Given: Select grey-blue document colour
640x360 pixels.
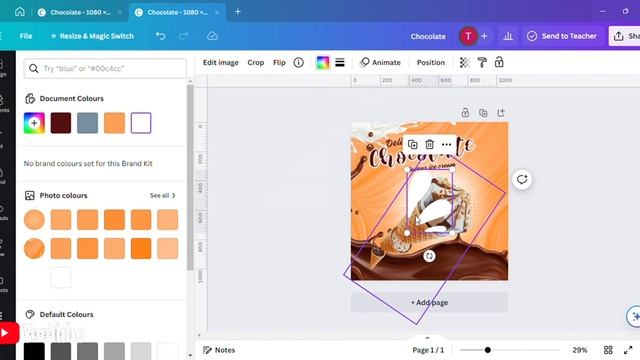Looking at the screenshot, I should [87, 123].
